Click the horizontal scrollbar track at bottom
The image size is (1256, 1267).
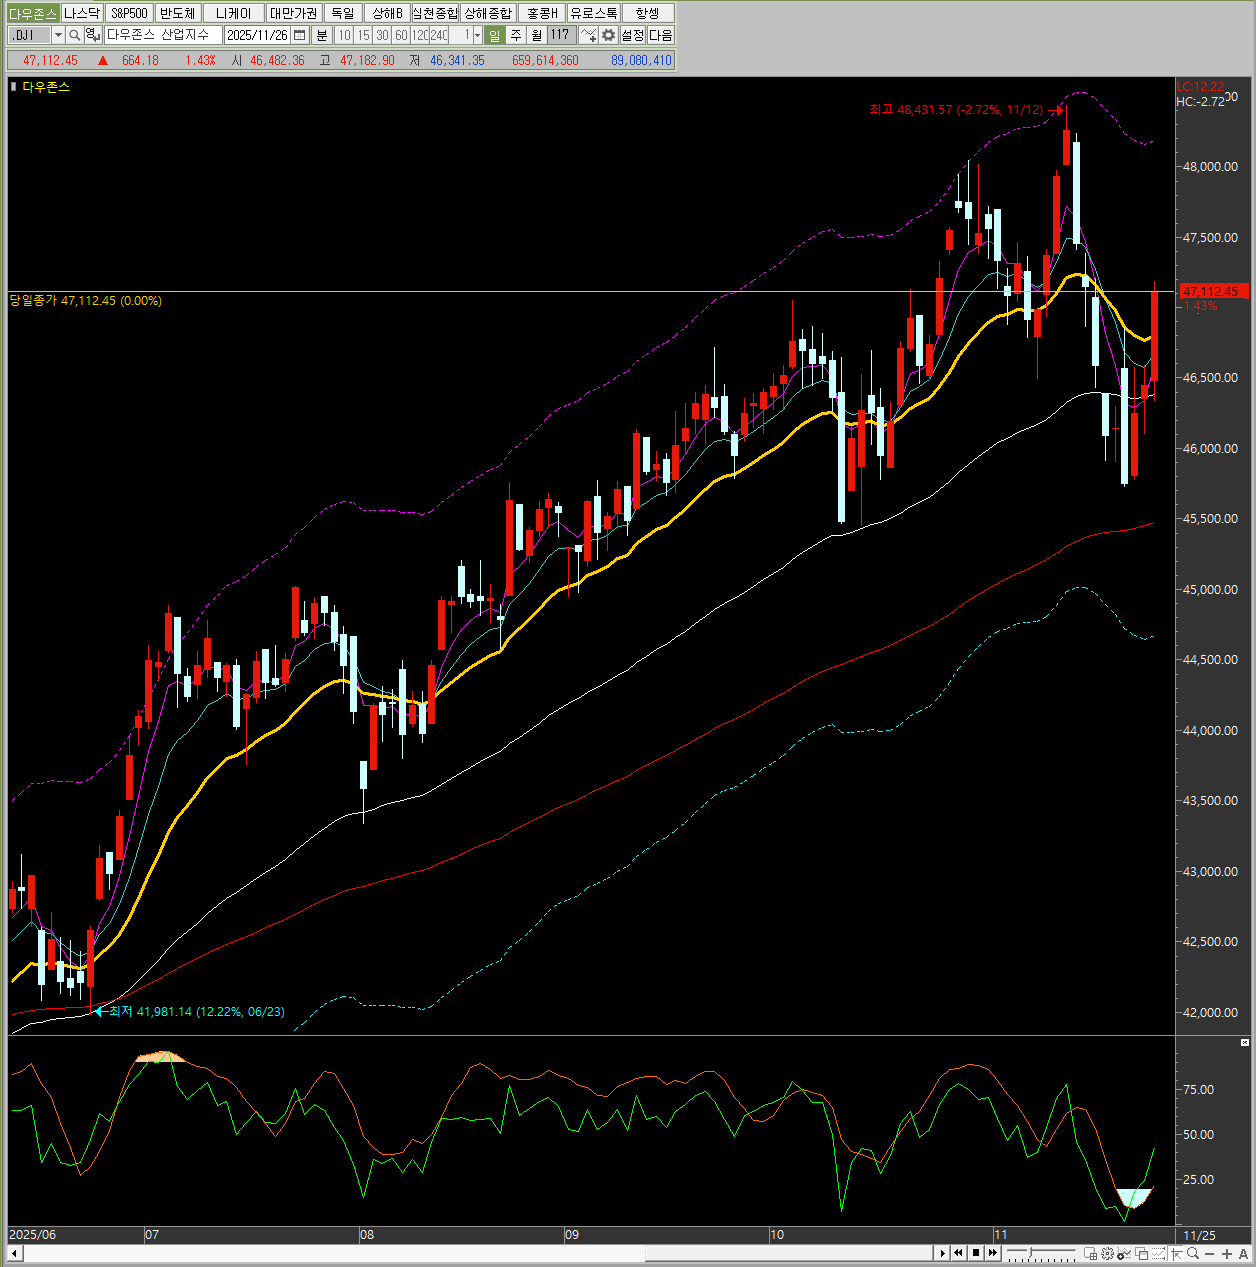[480, 1253]
